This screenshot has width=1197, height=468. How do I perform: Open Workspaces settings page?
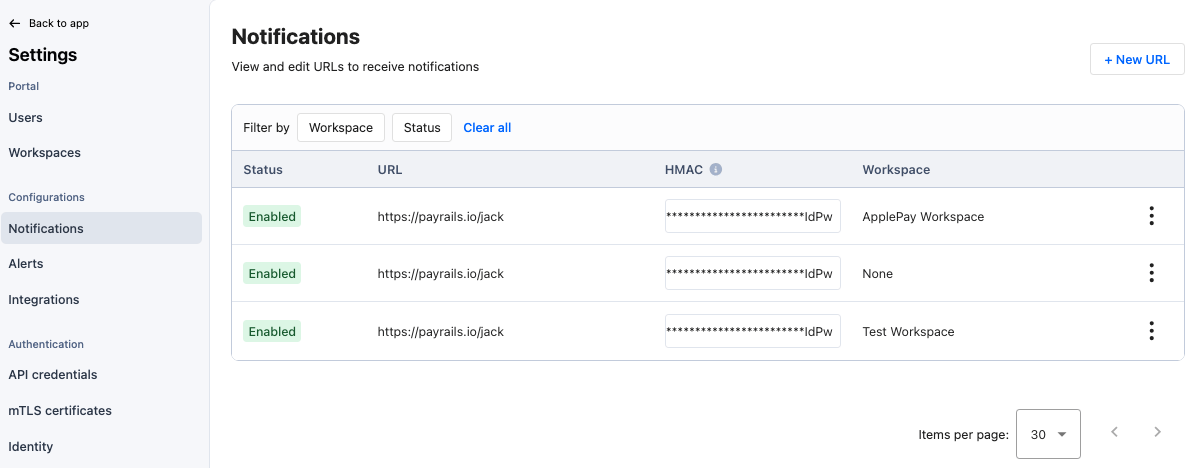pos(44,153)
